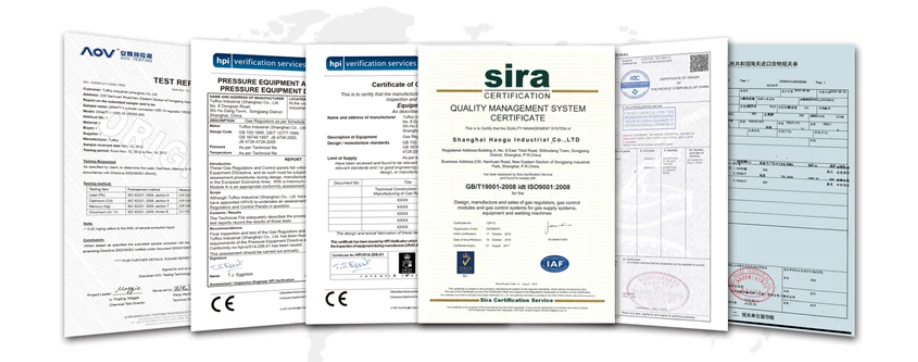
Task: Click the AOV Testing logo
Action: pyautogui.click(x=116, y=54)
